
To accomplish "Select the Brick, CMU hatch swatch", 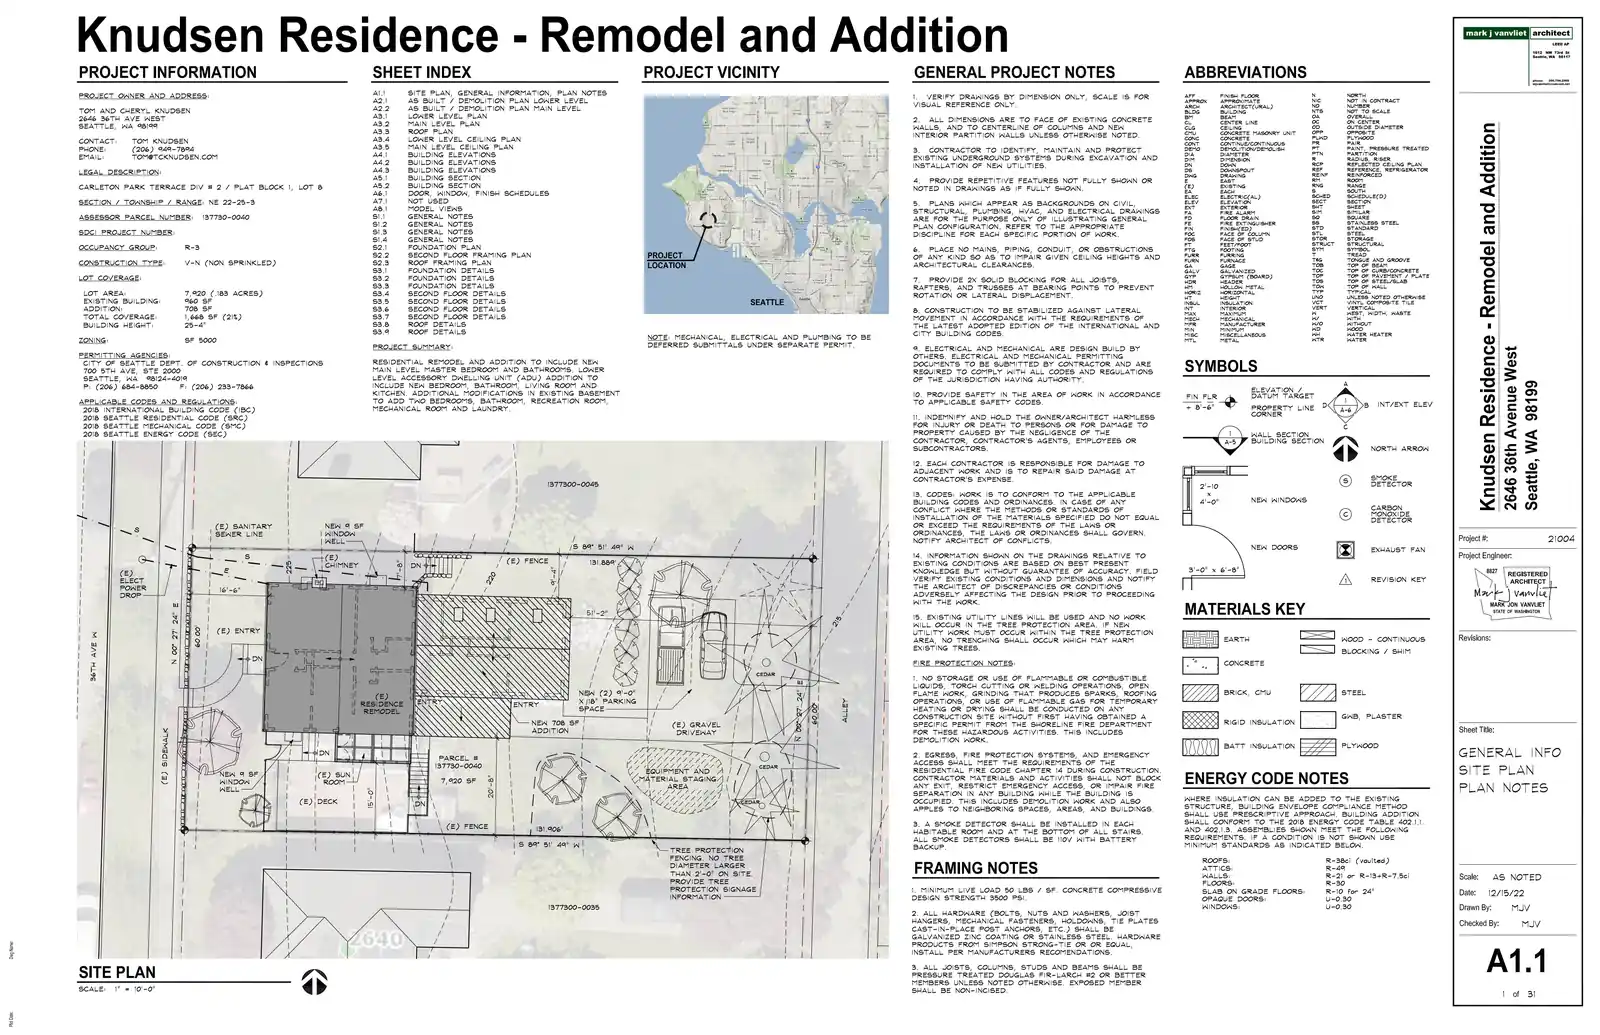I will [1199, 693].
